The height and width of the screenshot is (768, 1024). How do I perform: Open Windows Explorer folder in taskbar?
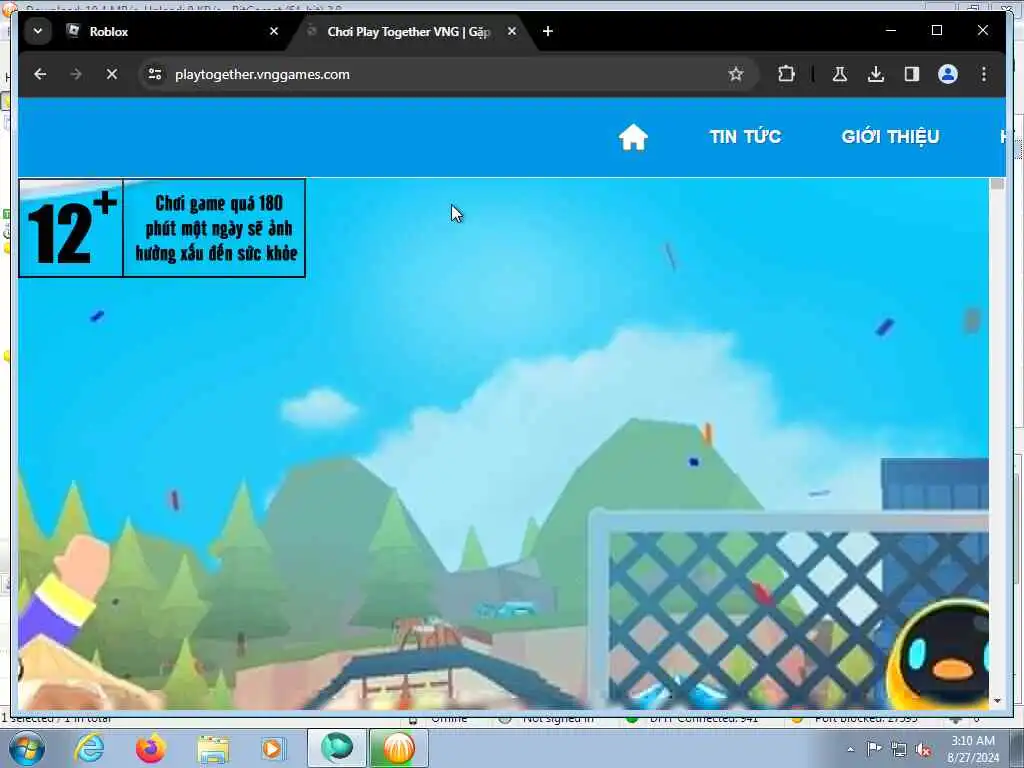click(x=213, y=750)
